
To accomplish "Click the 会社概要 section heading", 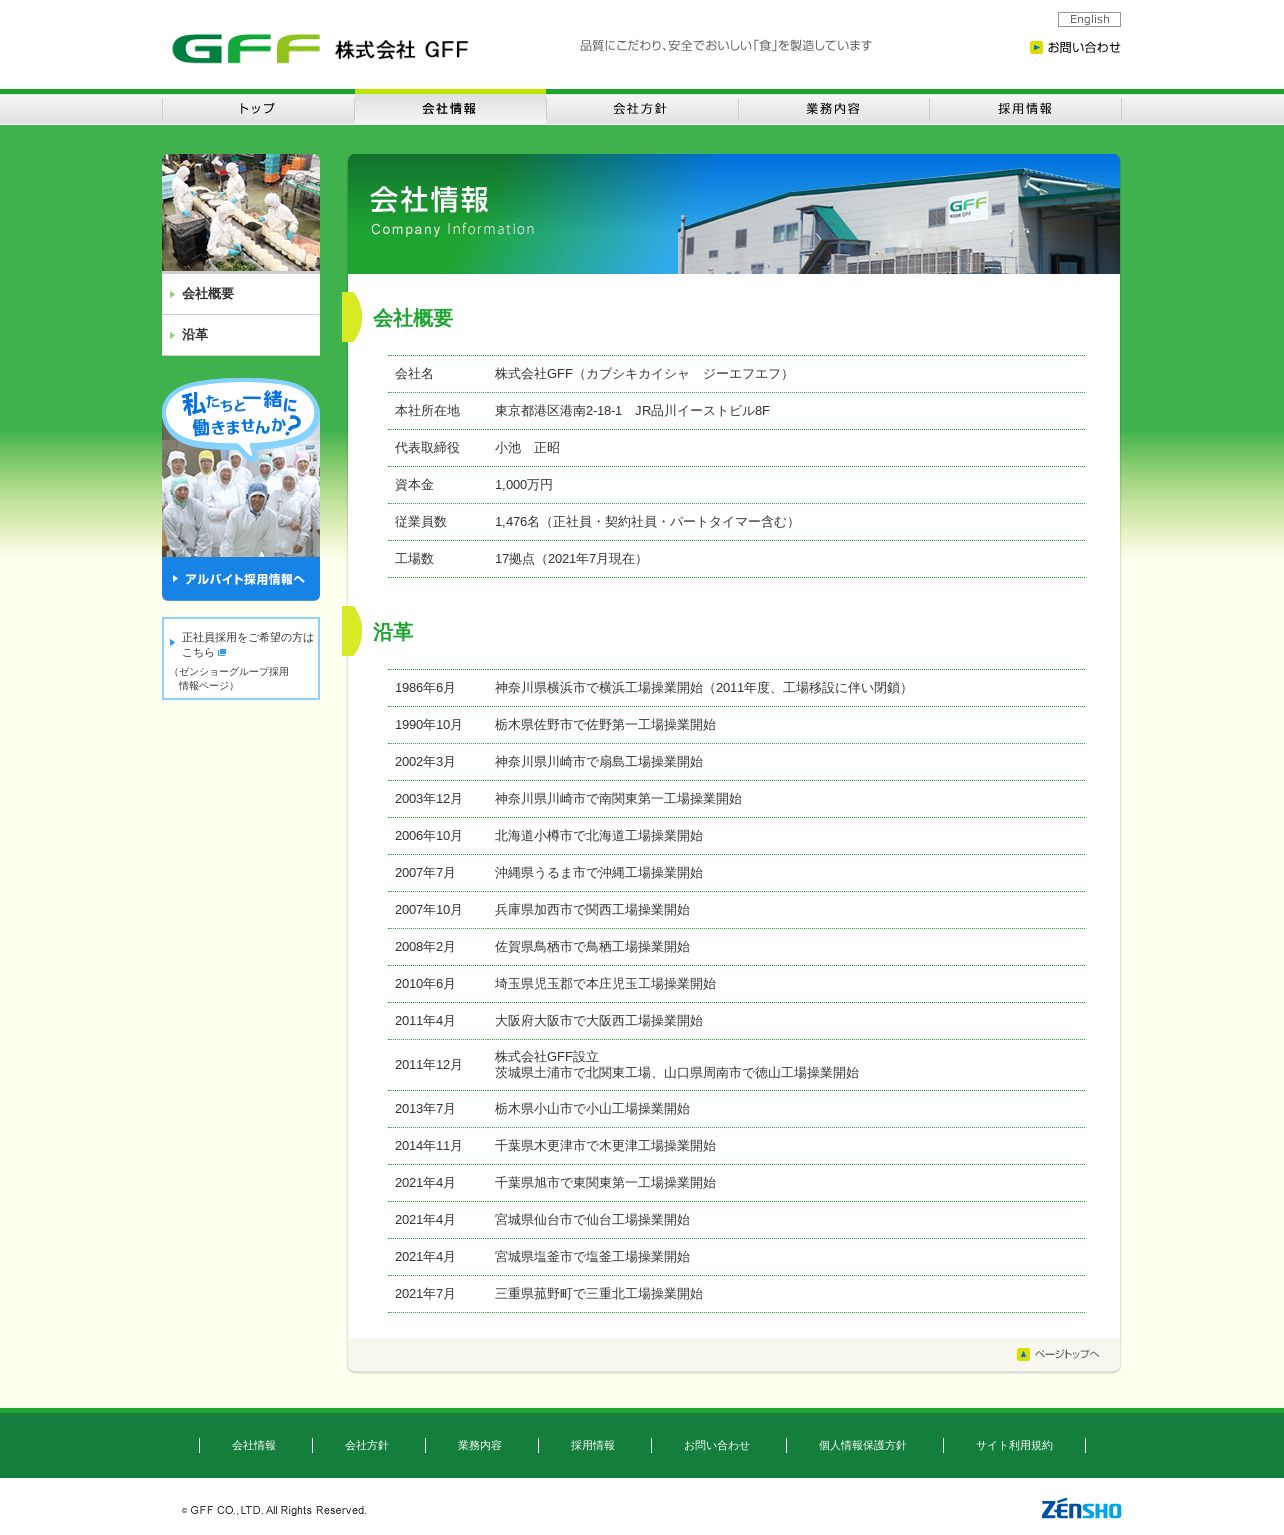I will [x=413, y=318].
